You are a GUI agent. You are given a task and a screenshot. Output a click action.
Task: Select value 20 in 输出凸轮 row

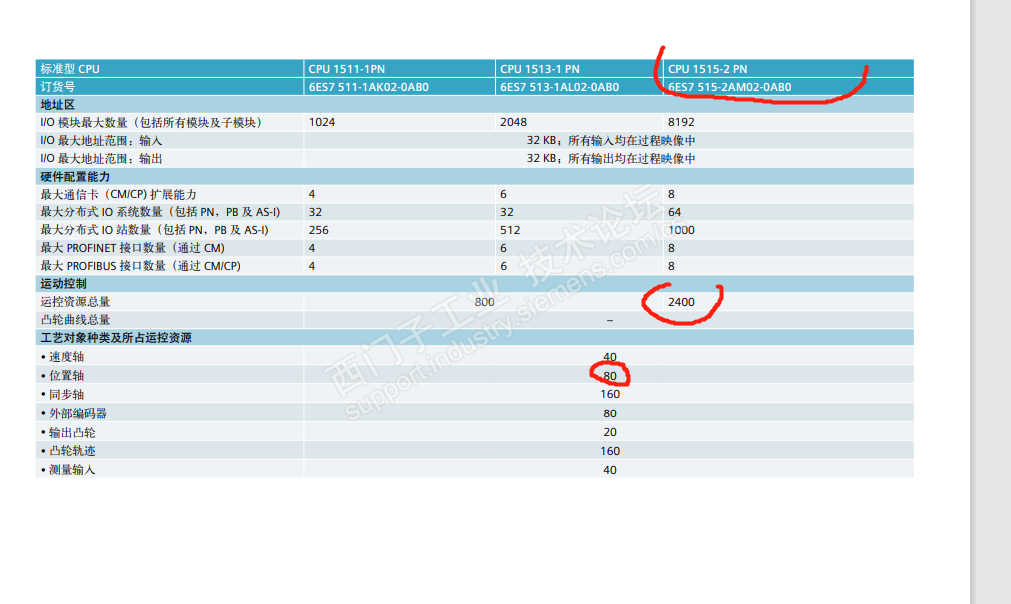(x=610, y=432)
